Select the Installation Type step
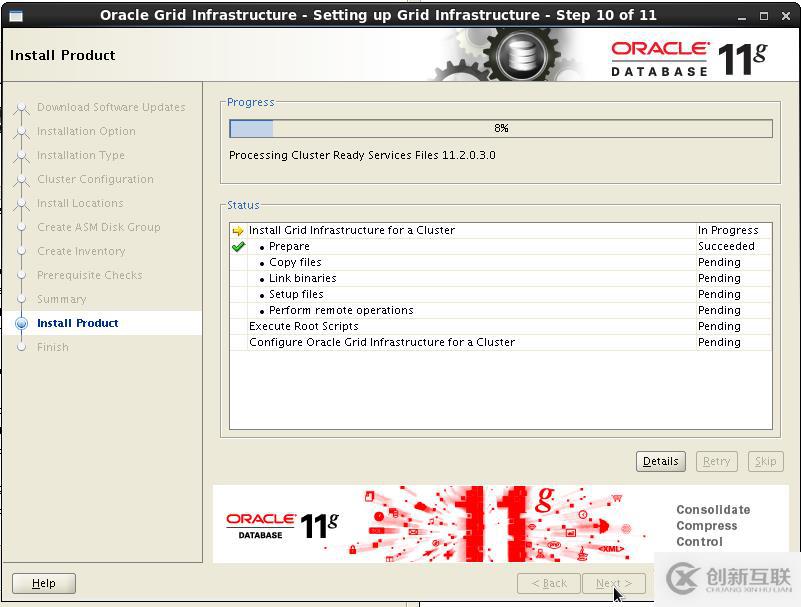This screenshot has width=801, height=607. 81,155
